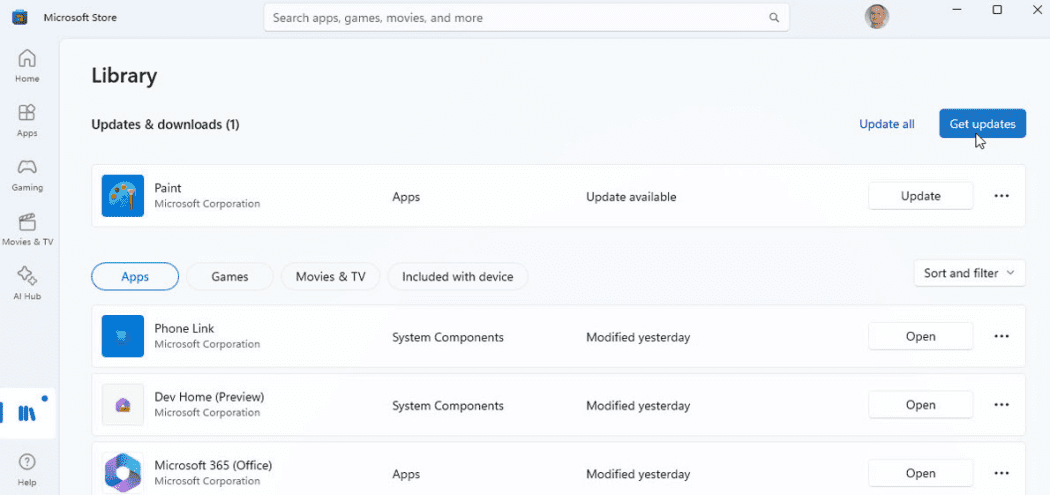Click the Update all link
This screenshot has width=1050, height=495.
click(886, 124)
